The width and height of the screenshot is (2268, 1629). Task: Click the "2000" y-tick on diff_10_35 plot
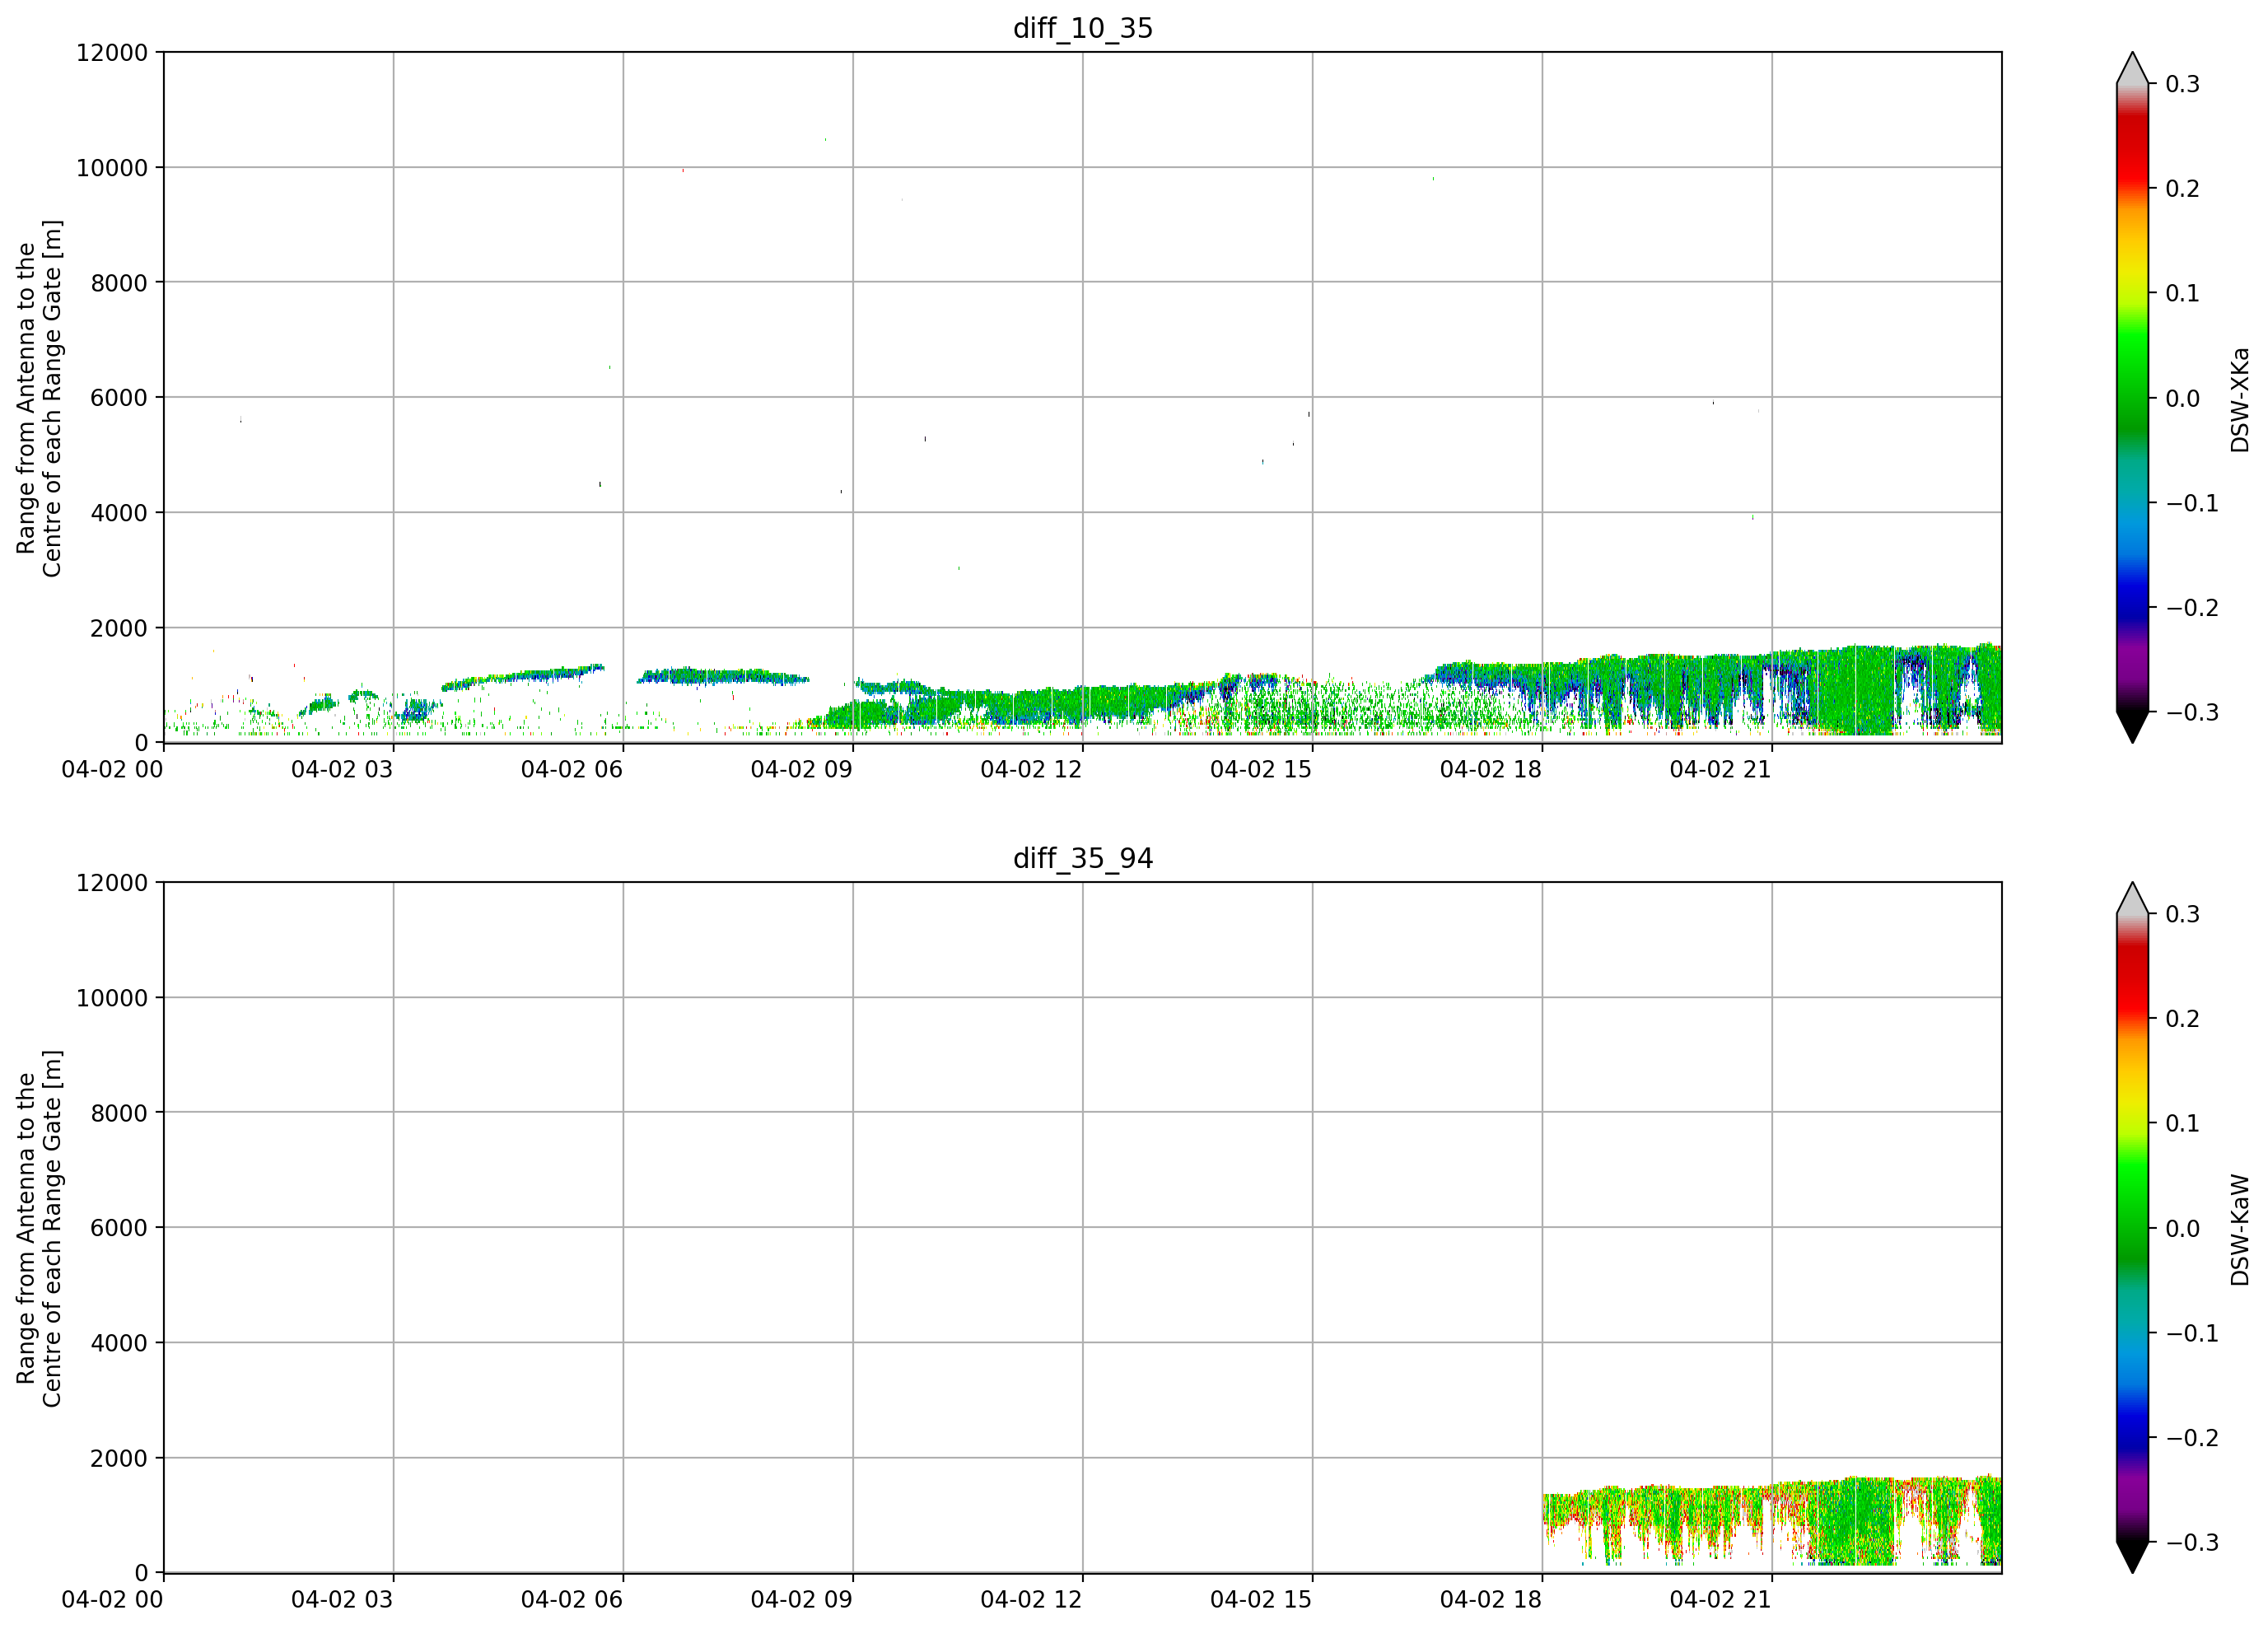pos(119,628)
